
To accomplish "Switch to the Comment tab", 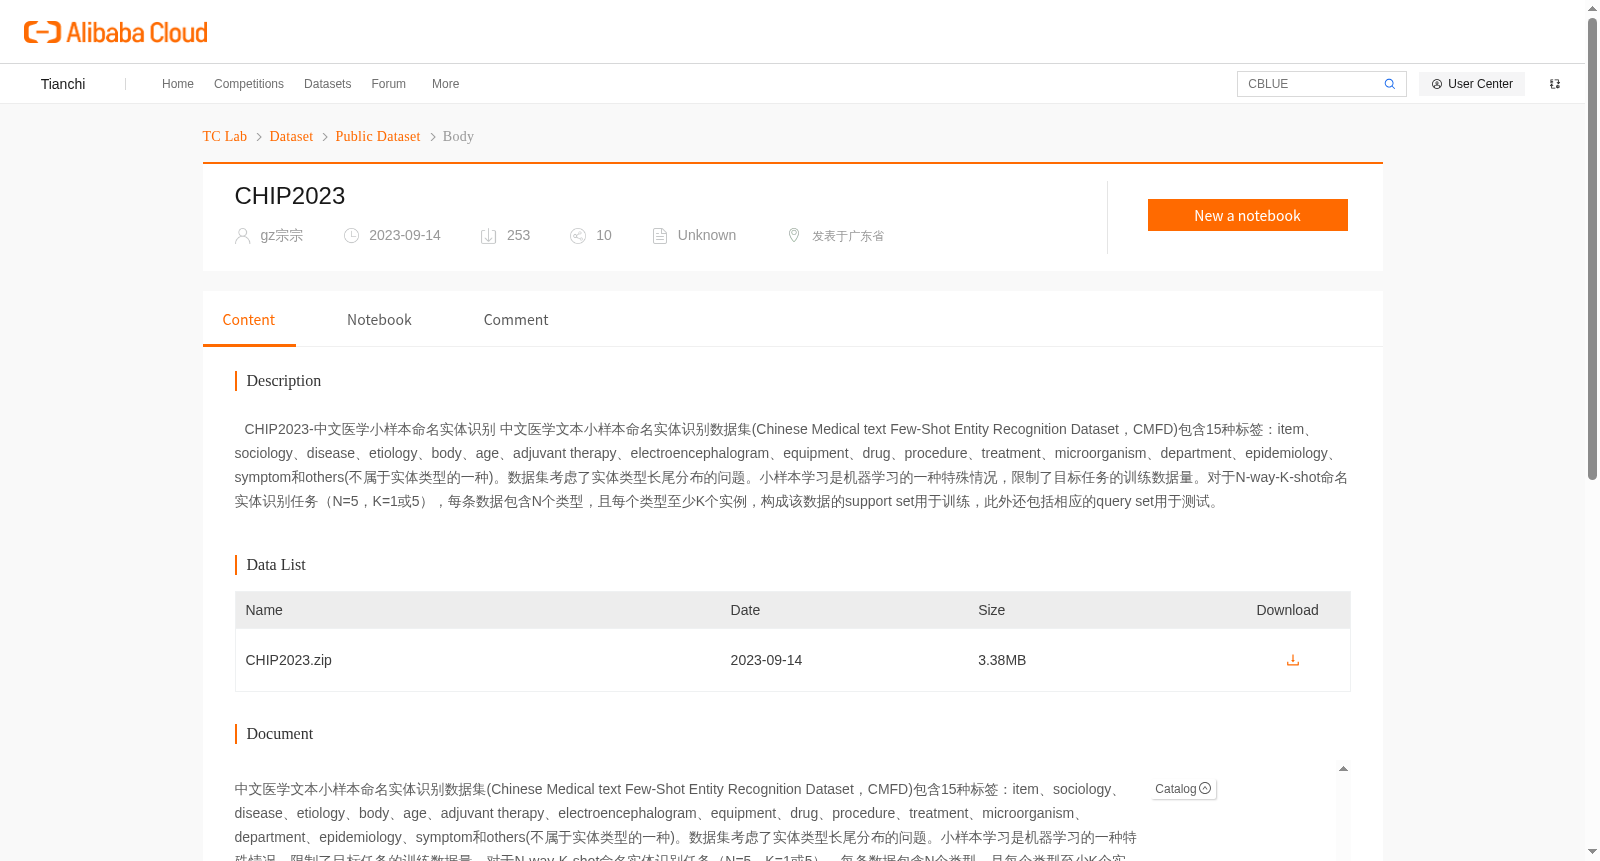I will click(x=516, y=320).
